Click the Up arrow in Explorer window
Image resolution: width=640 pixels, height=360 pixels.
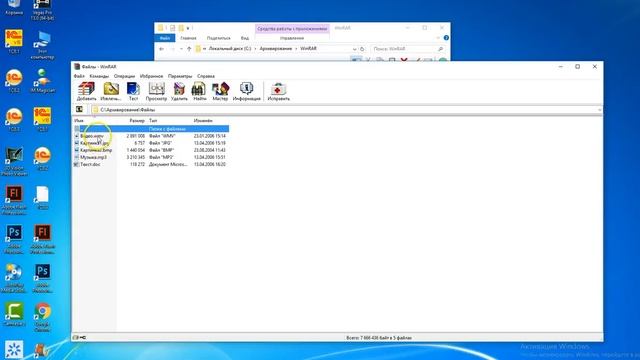189,49
